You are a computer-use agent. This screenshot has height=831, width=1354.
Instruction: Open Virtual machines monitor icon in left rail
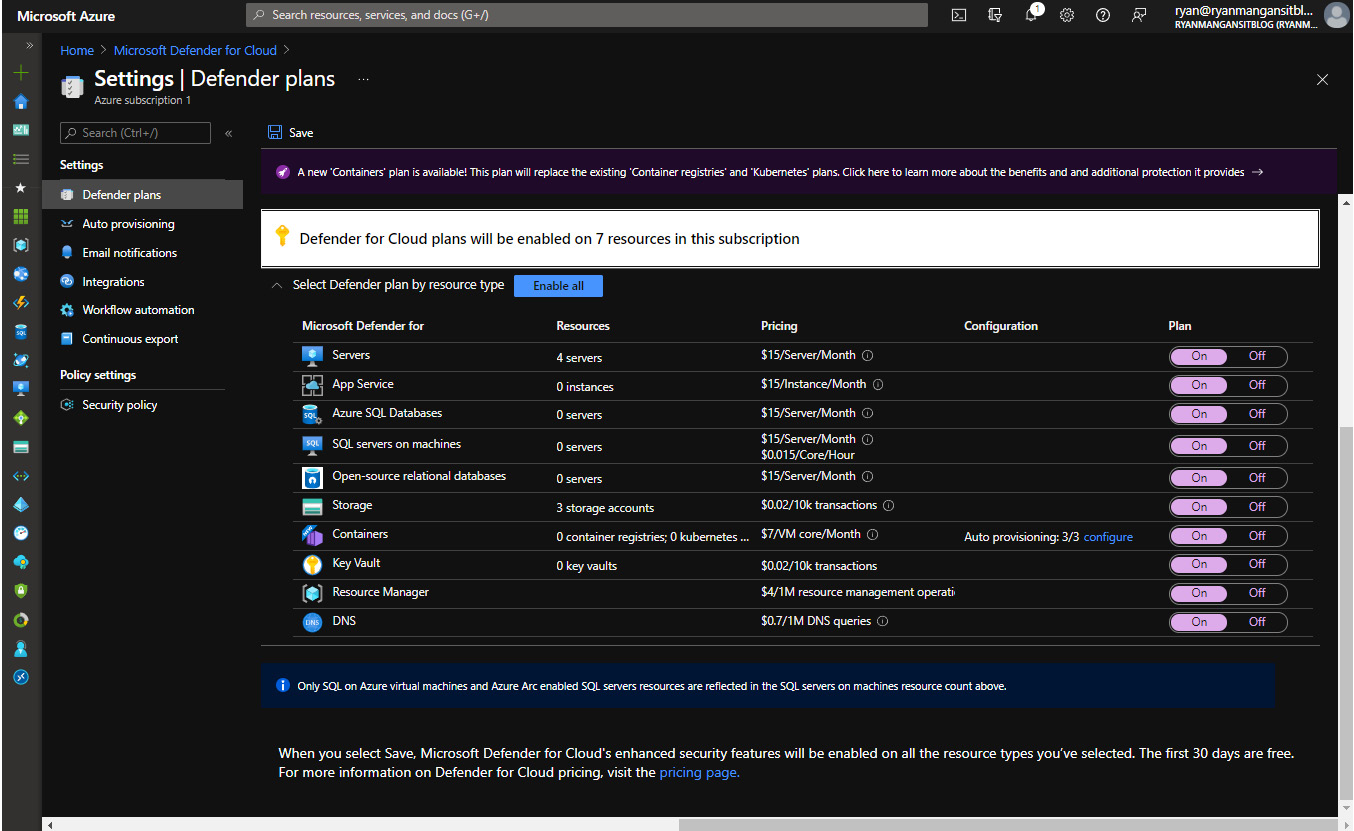click(21, 389)
